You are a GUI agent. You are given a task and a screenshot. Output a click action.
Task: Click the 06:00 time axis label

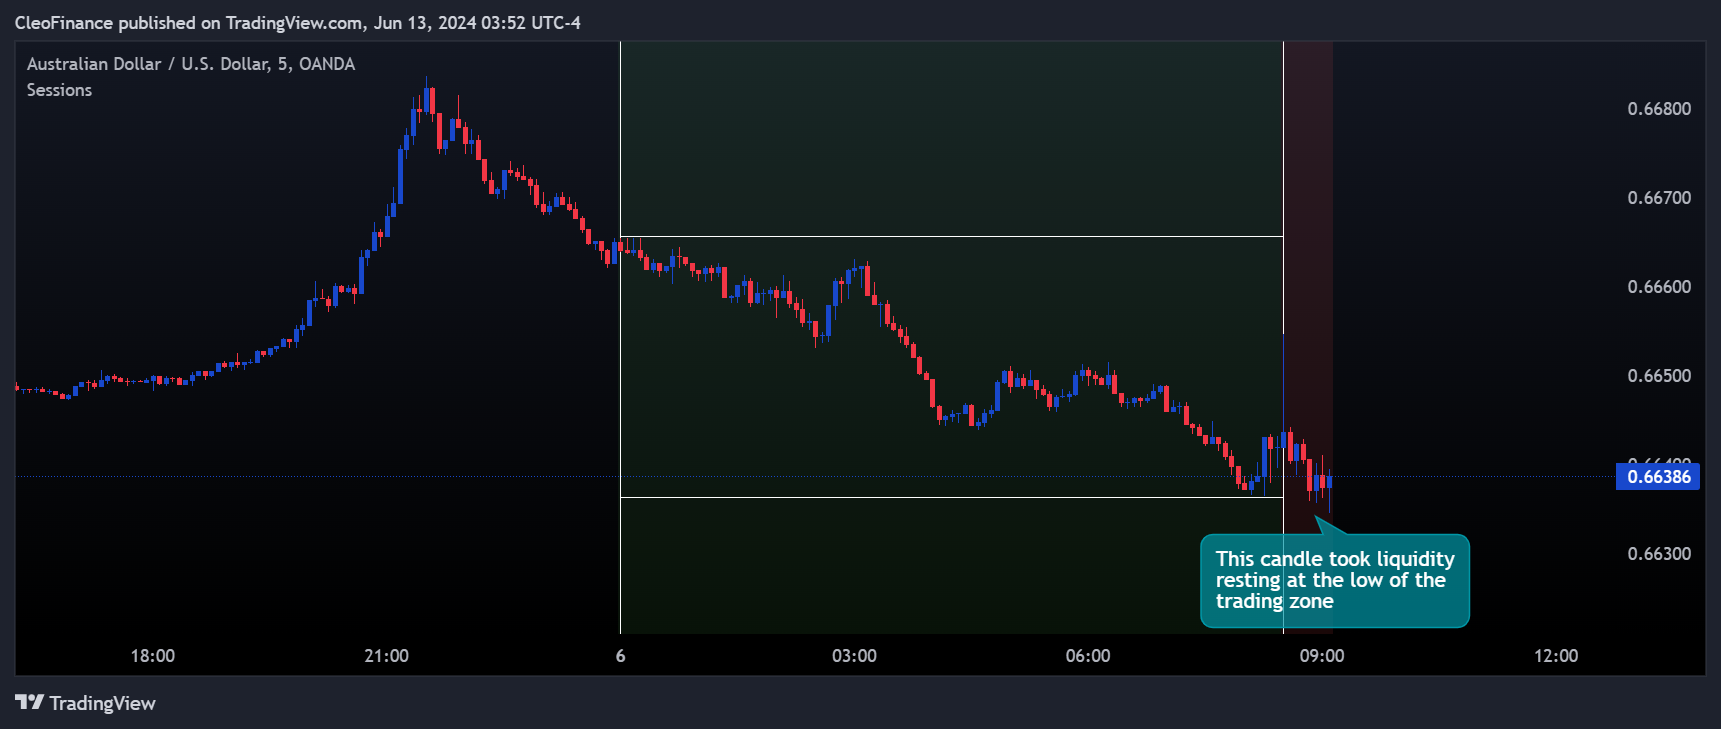[1088, 656]
